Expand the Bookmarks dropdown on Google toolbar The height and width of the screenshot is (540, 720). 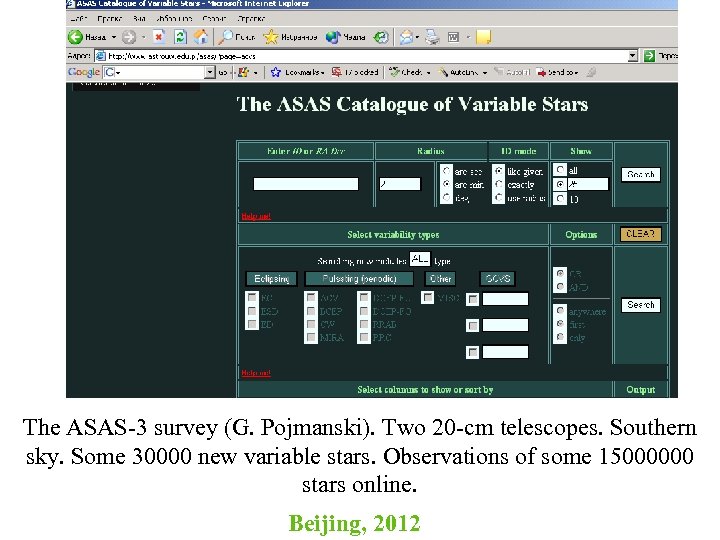click(323, 73)
